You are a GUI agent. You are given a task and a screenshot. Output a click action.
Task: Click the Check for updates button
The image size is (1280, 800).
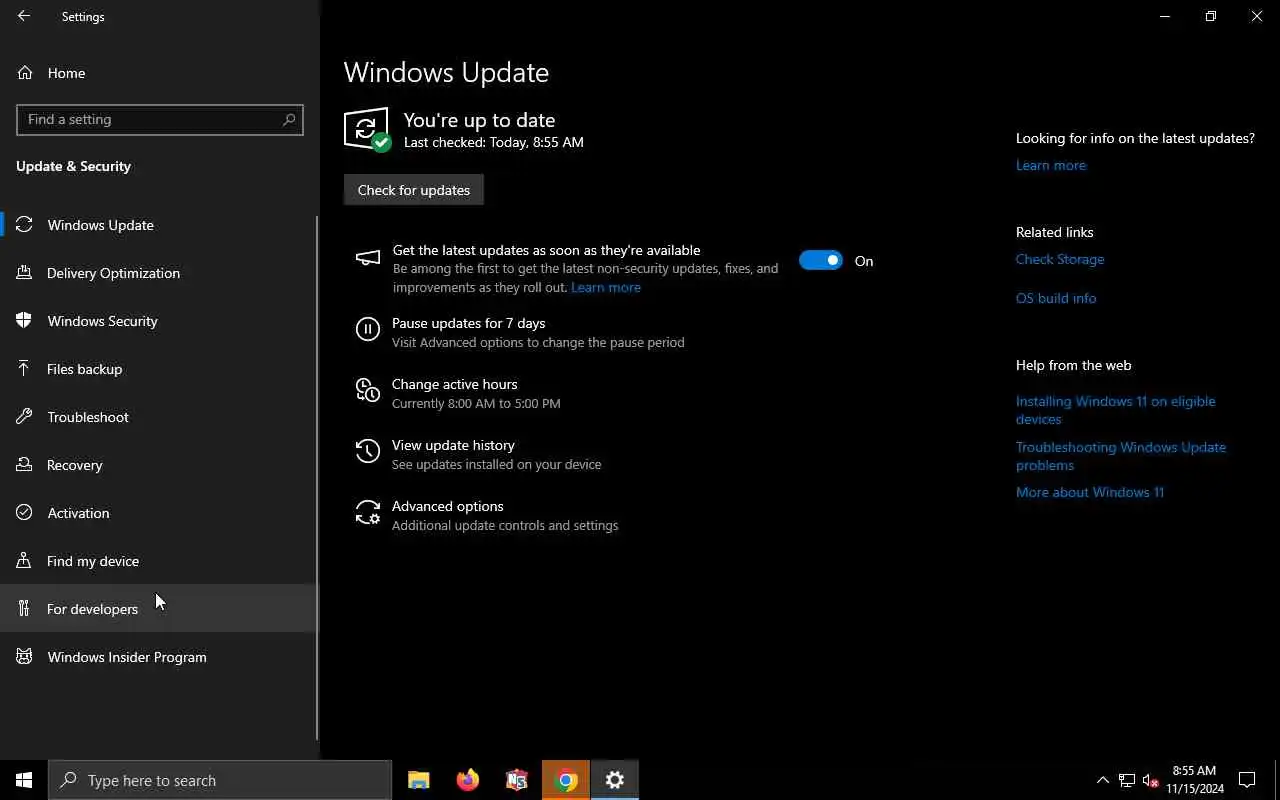pos(414,190)
